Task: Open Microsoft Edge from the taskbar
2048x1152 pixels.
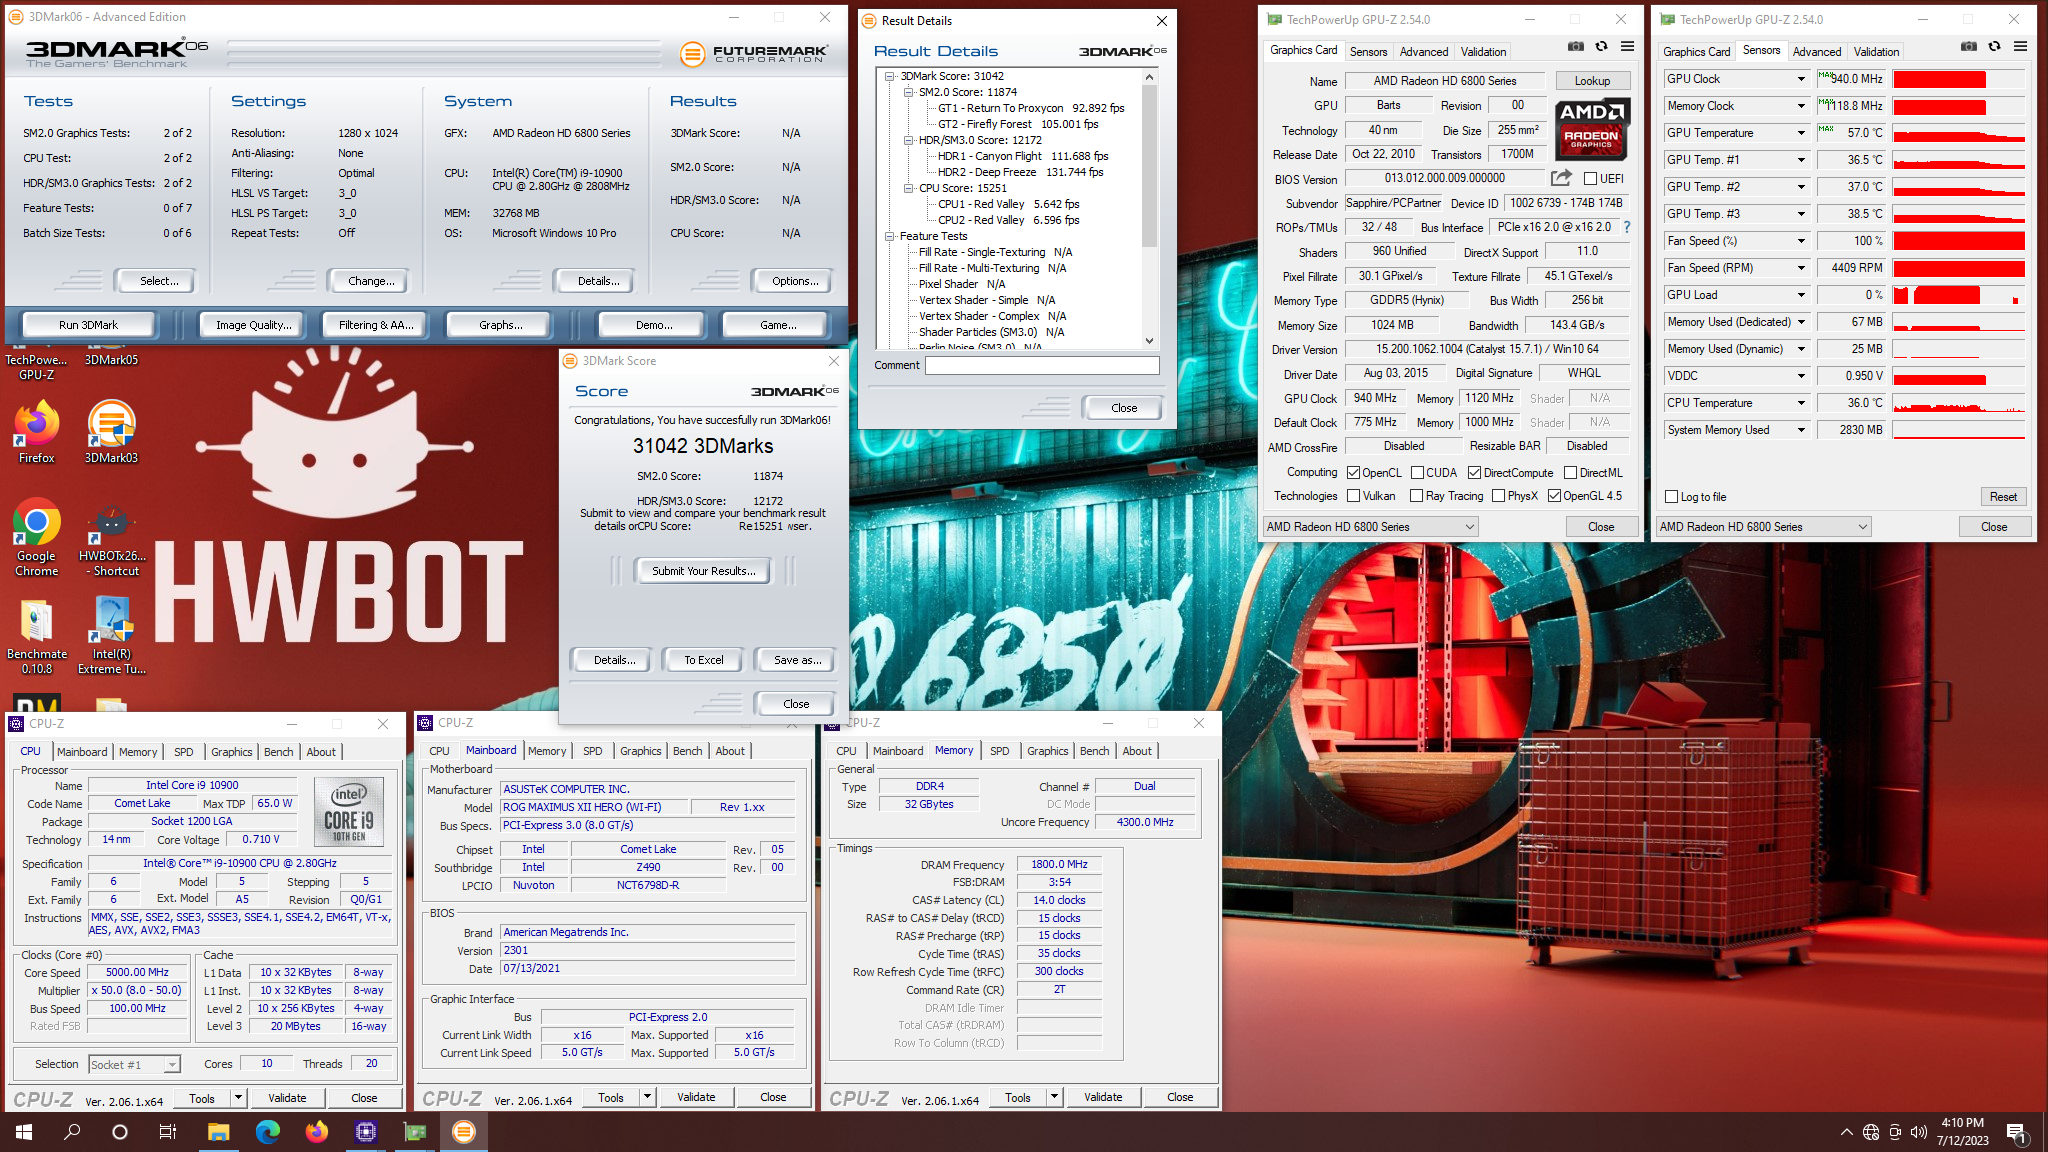Action: tap(267, 1132)
